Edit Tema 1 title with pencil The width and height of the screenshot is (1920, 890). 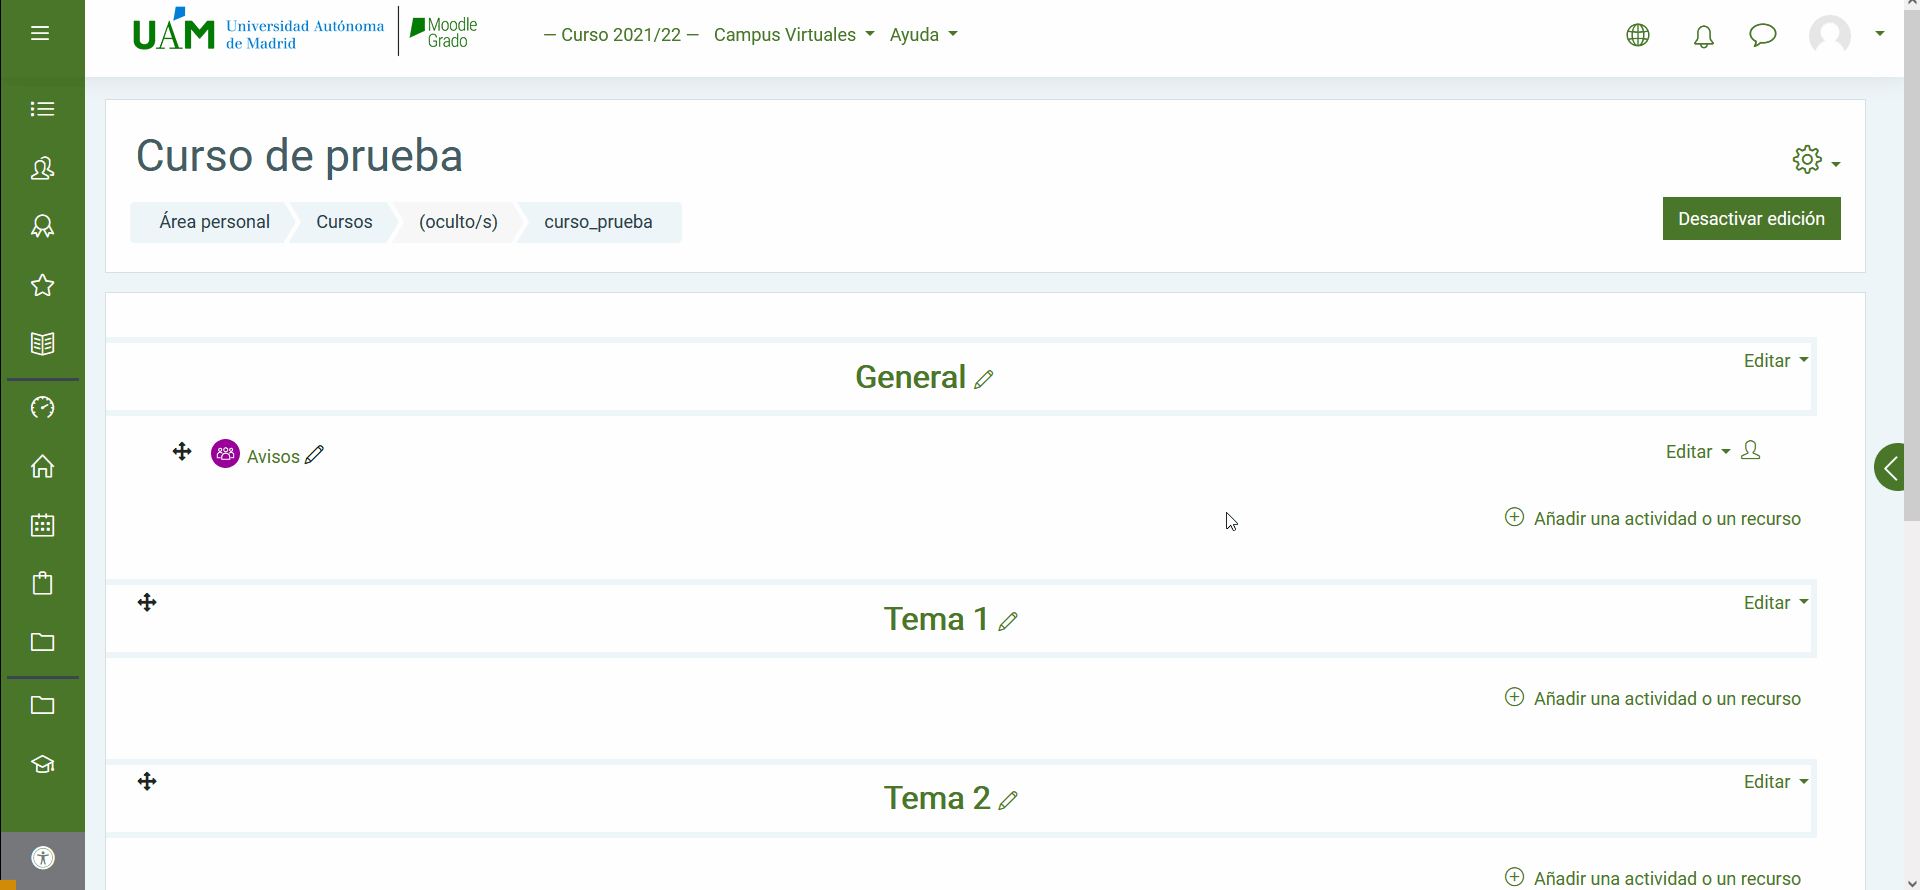point(1008,621)
